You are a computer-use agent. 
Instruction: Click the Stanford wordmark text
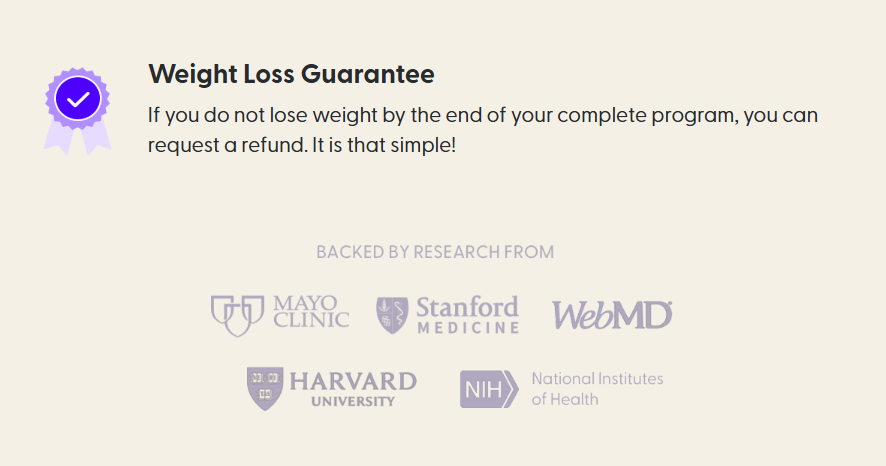pyautogui.click(x=467, y=306)
